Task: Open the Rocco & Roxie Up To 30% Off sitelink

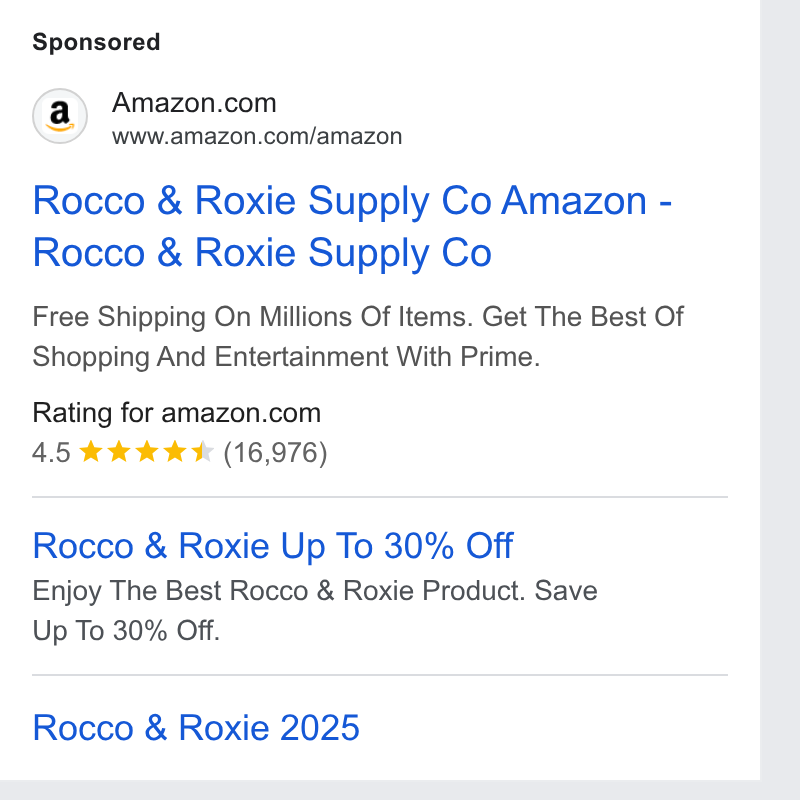Action: (273, 546)
